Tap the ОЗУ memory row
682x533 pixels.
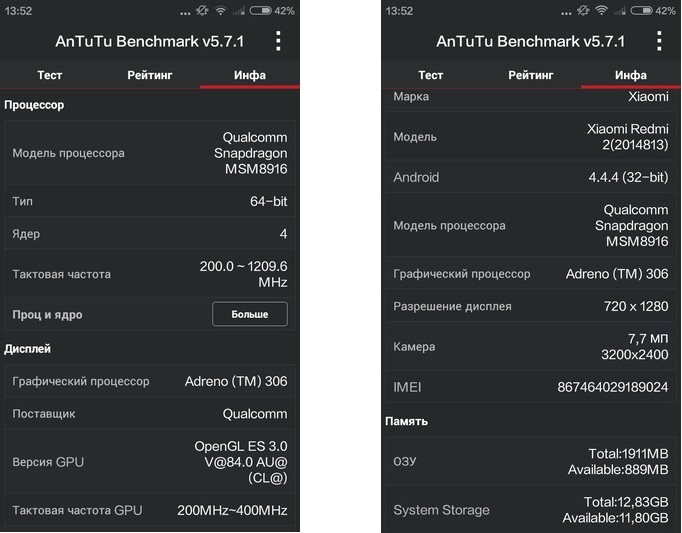pyautogui.click(x=531, y=461)
